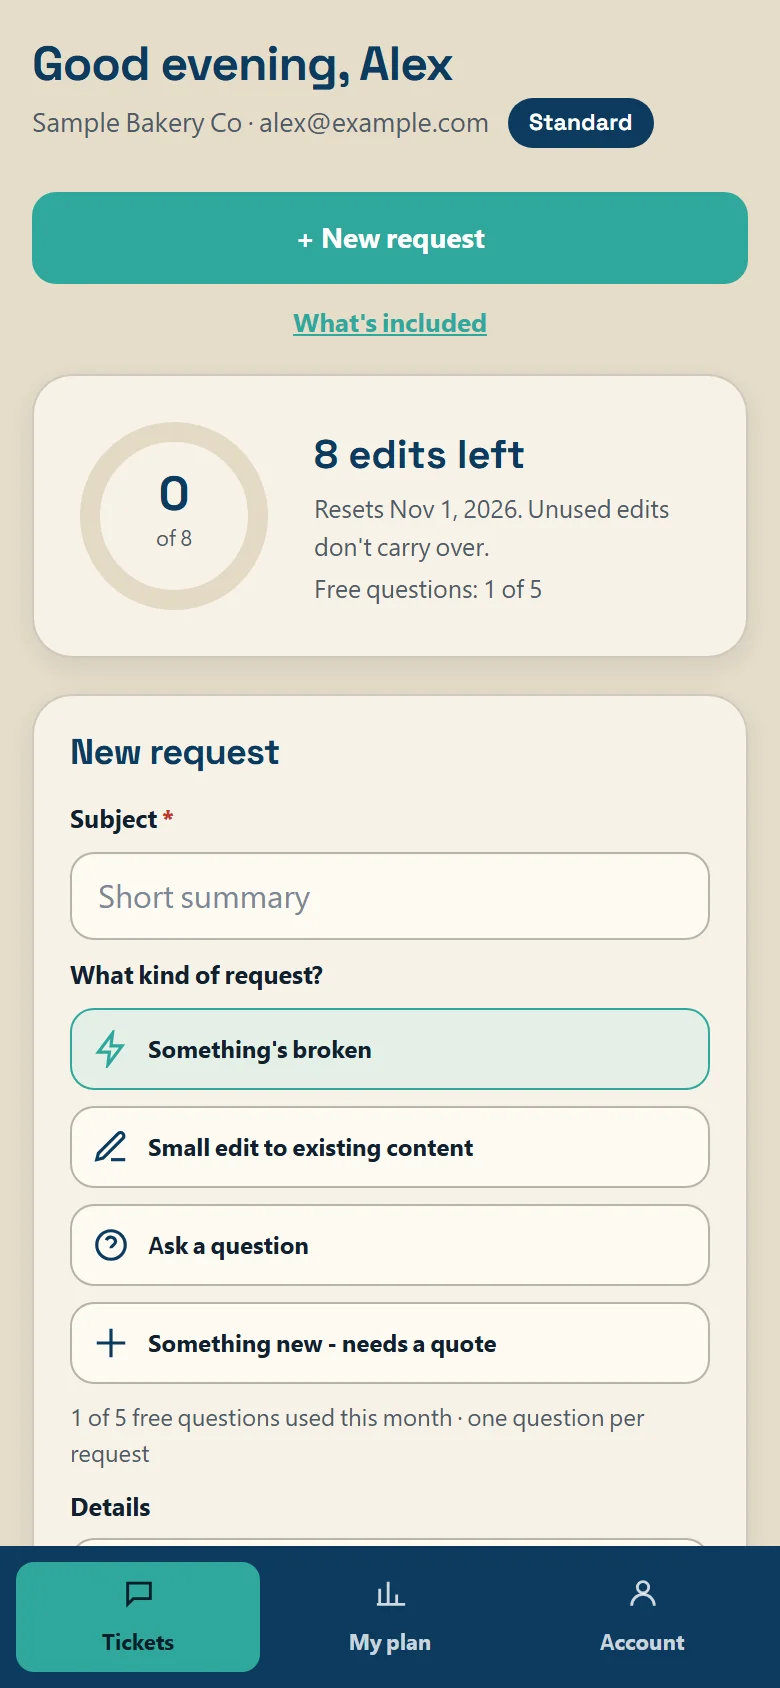Click the edits usage progress ring
780x1688 pixels.
[174, 516]
